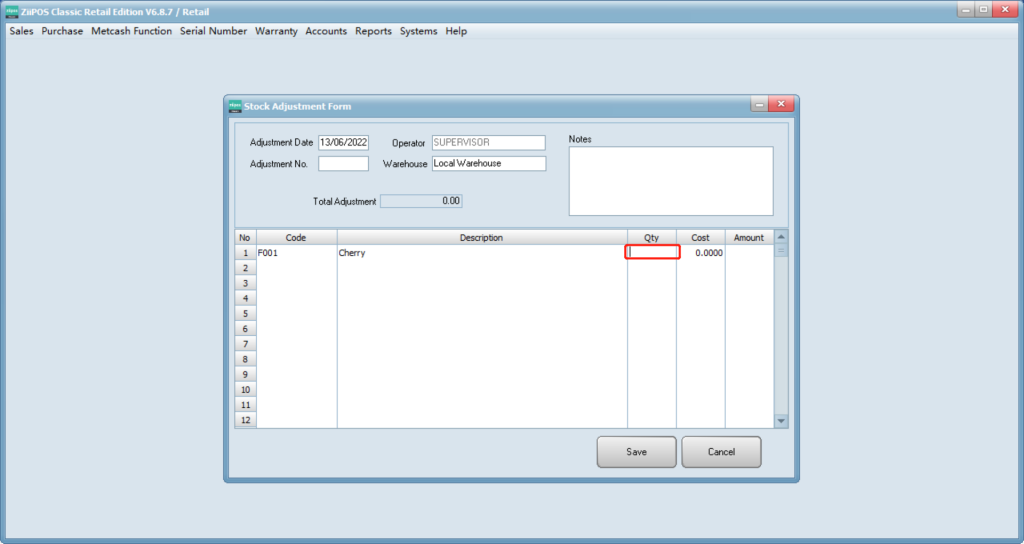Click the Description column header
1024x544 pixels.
(481, 238)
